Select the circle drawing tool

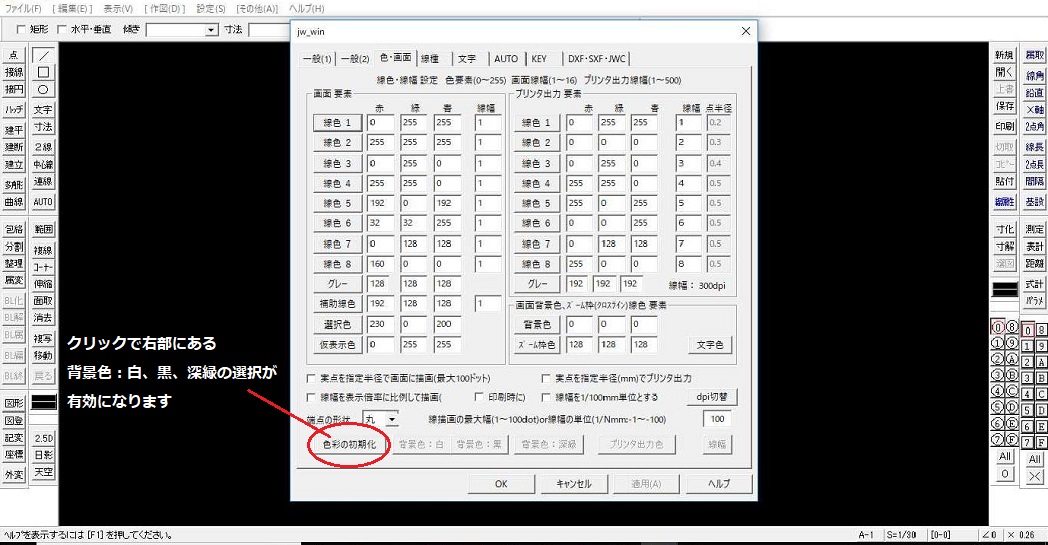[x=43, y=89]
